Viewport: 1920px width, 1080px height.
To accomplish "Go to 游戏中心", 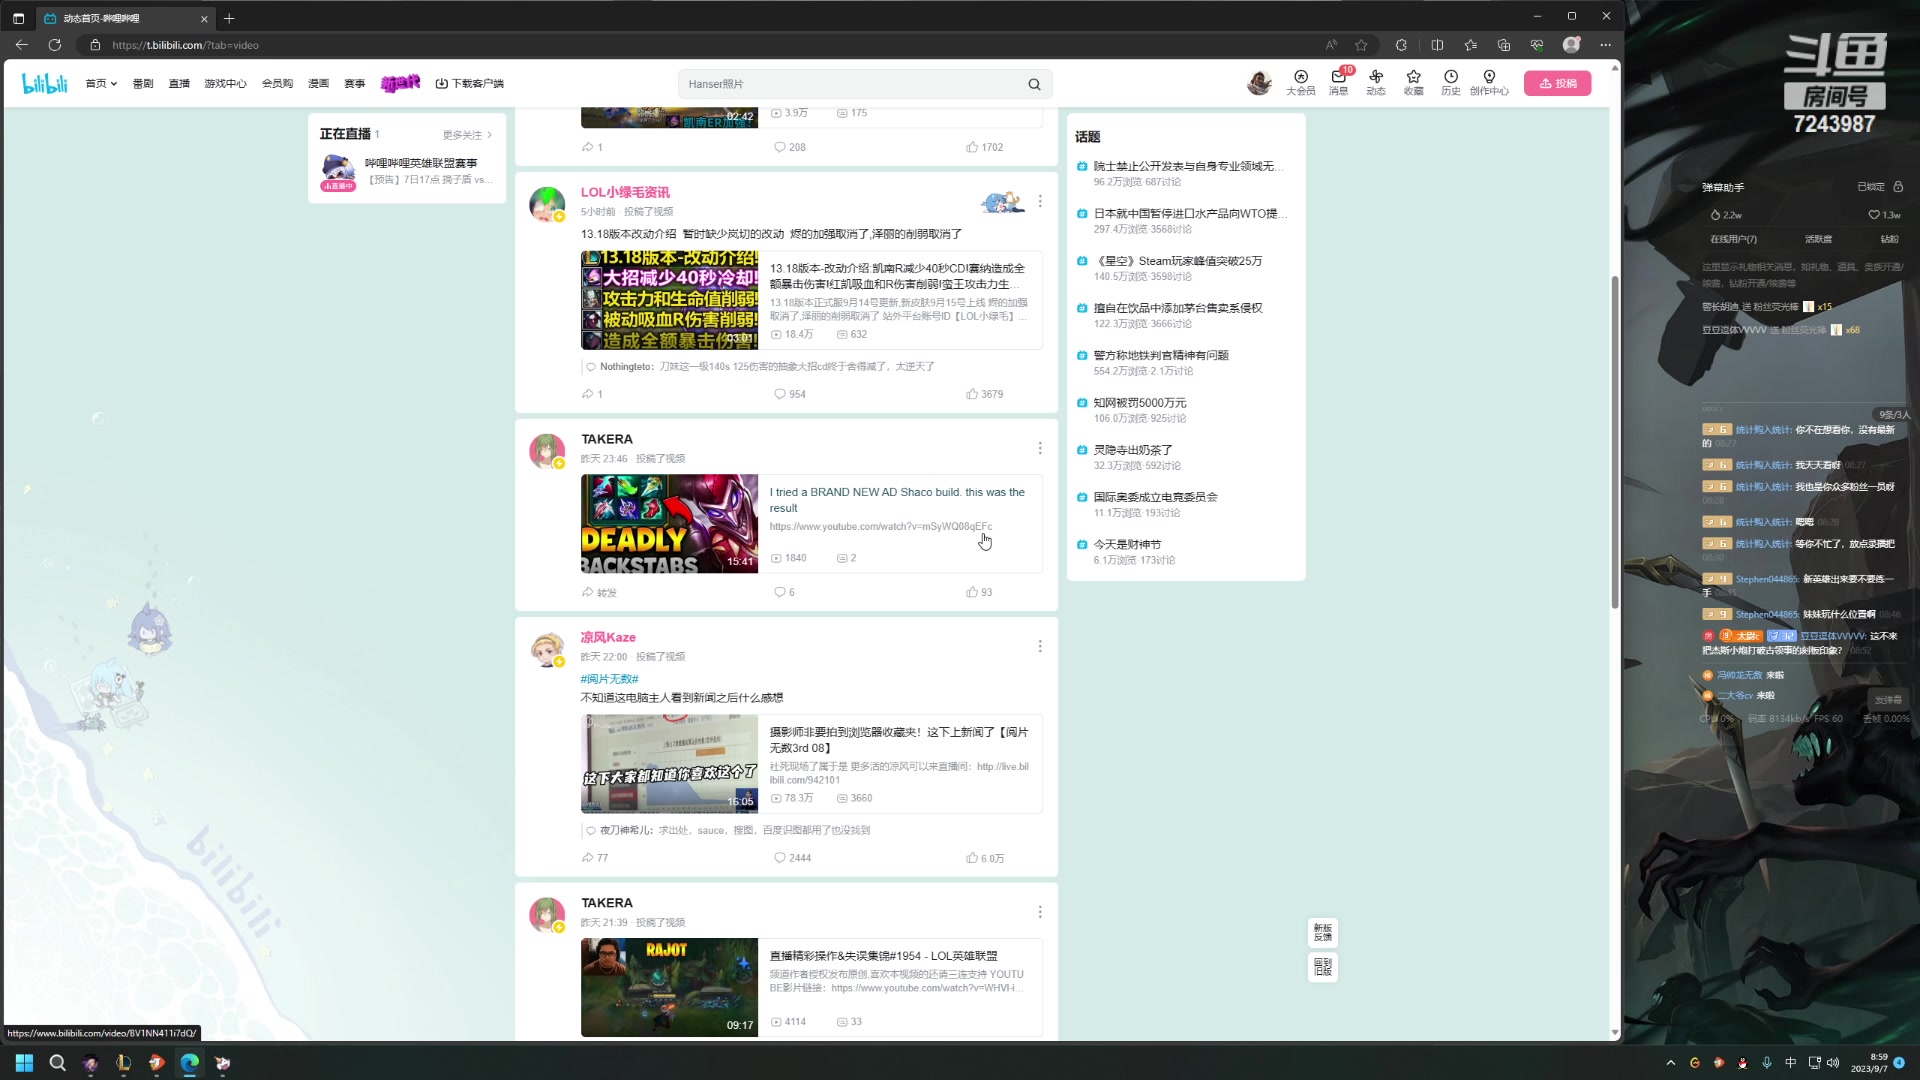I will [225, 84].
